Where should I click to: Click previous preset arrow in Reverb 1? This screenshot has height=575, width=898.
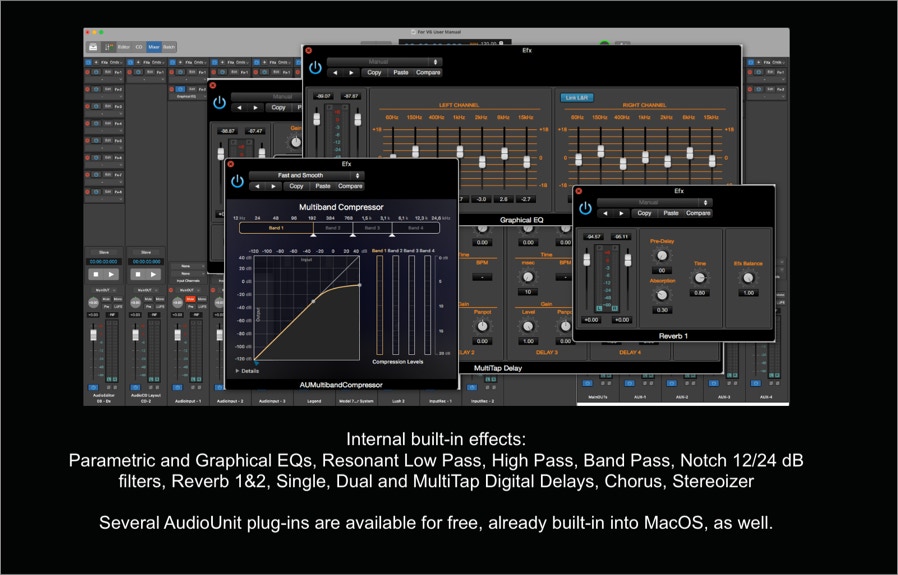(x=605, y=213)
